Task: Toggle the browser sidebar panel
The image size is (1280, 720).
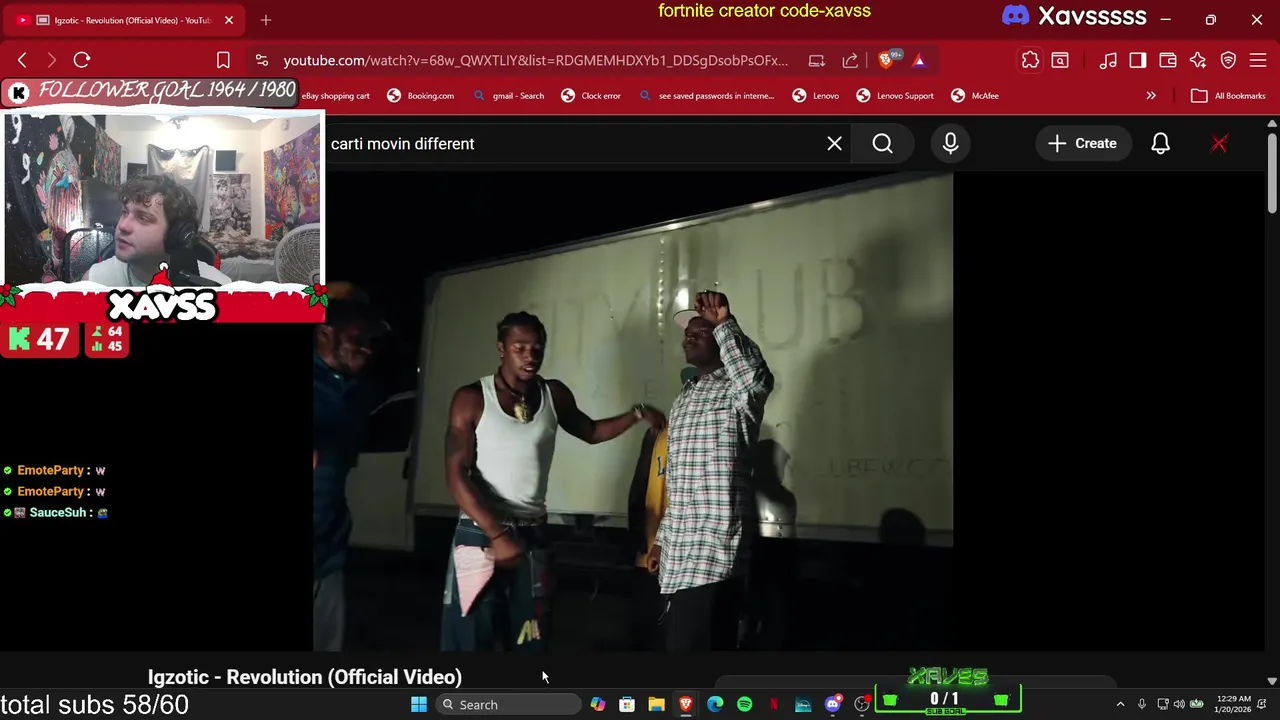Action: coord(1138,60)
